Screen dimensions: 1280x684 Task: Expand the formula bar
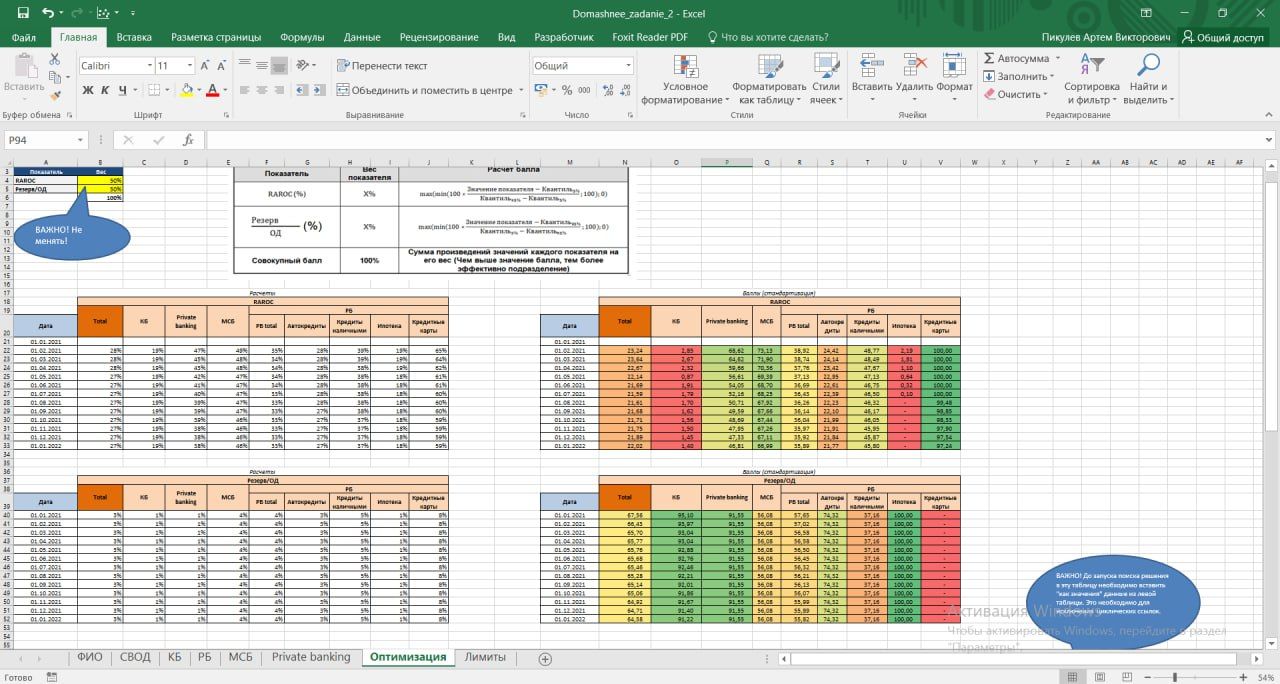[x=1267, y=140]
